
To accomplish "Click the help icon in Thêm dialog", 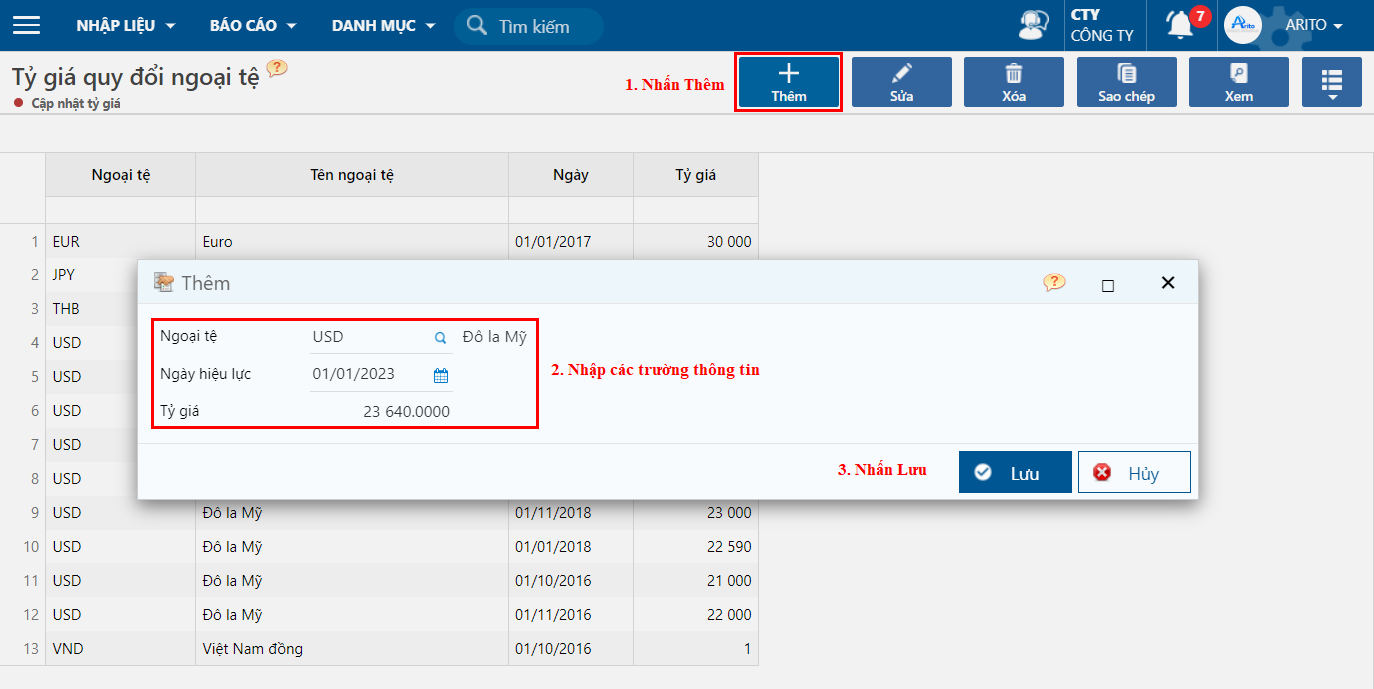I will 1054,283.
